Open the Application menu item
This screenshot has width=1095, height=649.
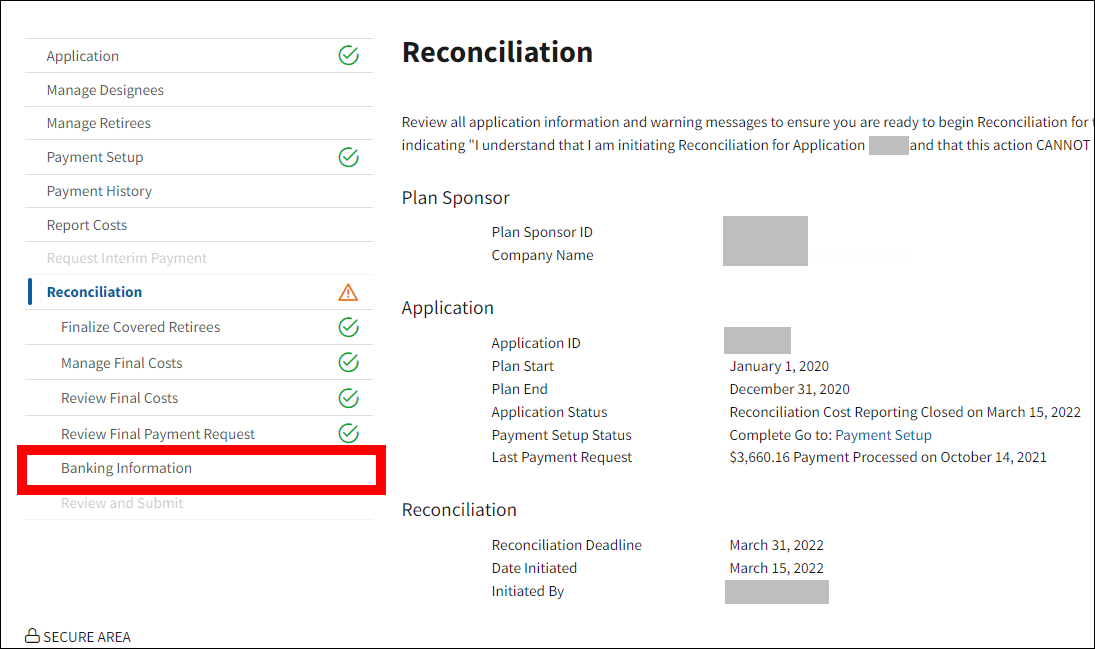[83, 56]
